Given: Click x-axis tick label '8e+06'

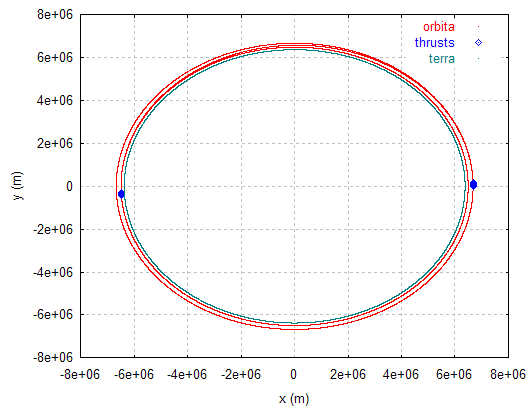Looking at the screenshot, I should (x=508, y=374).
